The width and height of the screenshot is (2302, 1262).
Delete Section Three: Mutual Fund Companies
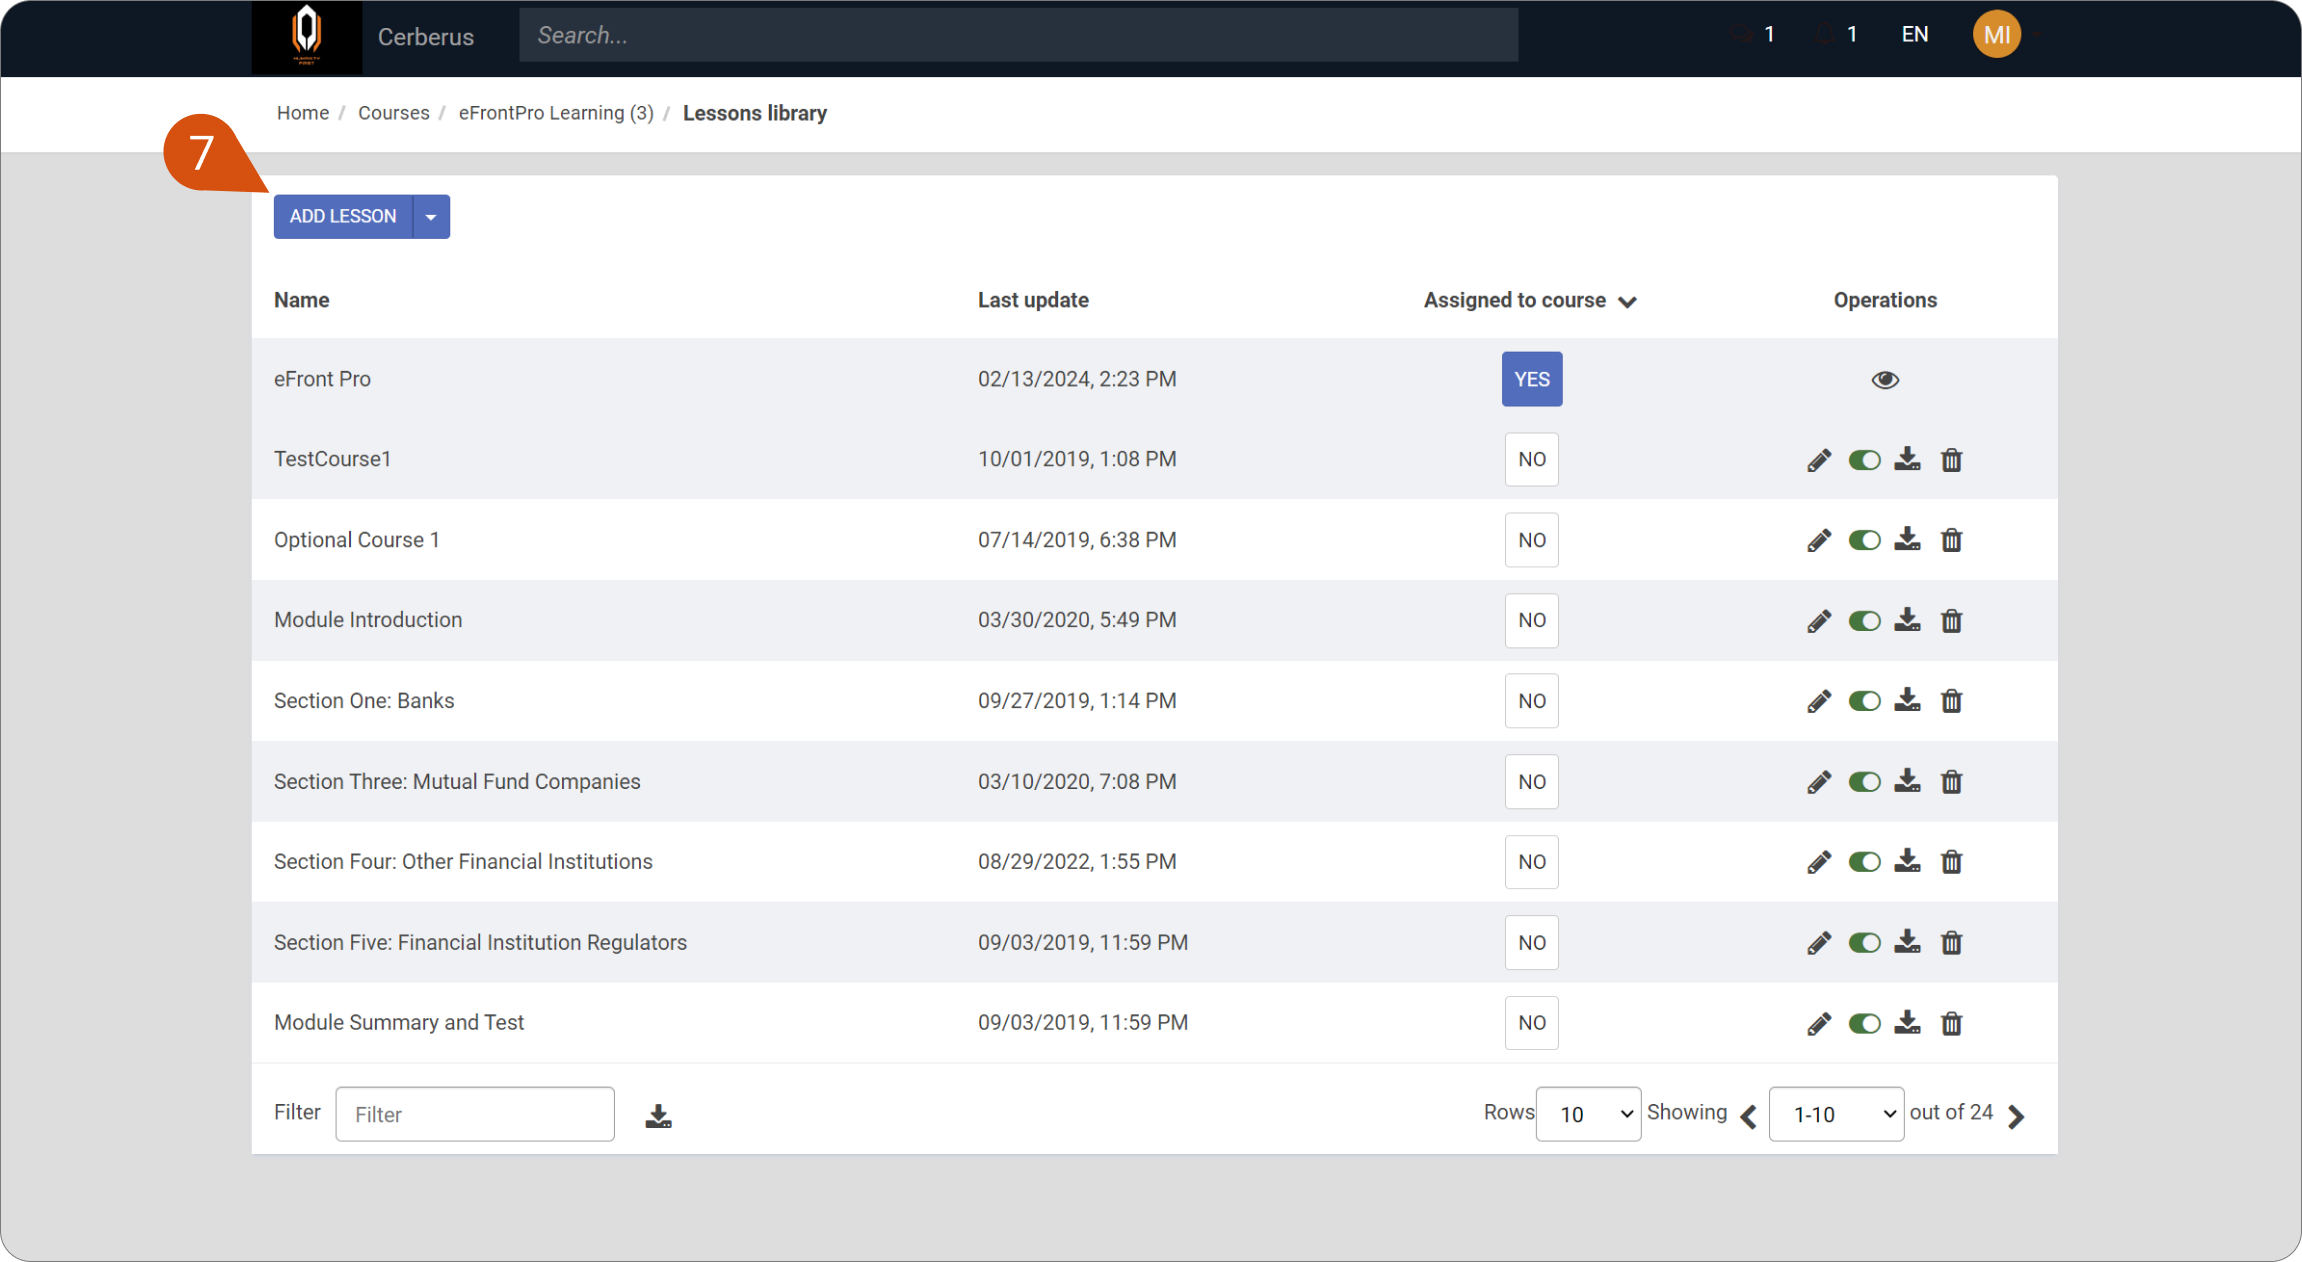coord(1951,782)
